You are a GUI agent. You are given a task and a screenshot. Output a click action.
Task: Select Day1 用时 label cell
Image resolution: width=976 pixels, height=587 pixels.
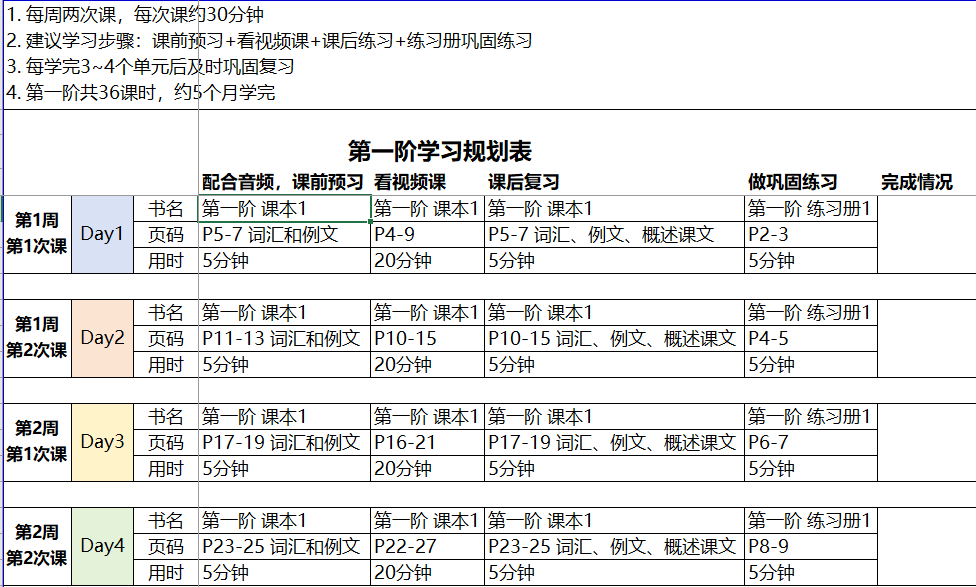[166, 261]
